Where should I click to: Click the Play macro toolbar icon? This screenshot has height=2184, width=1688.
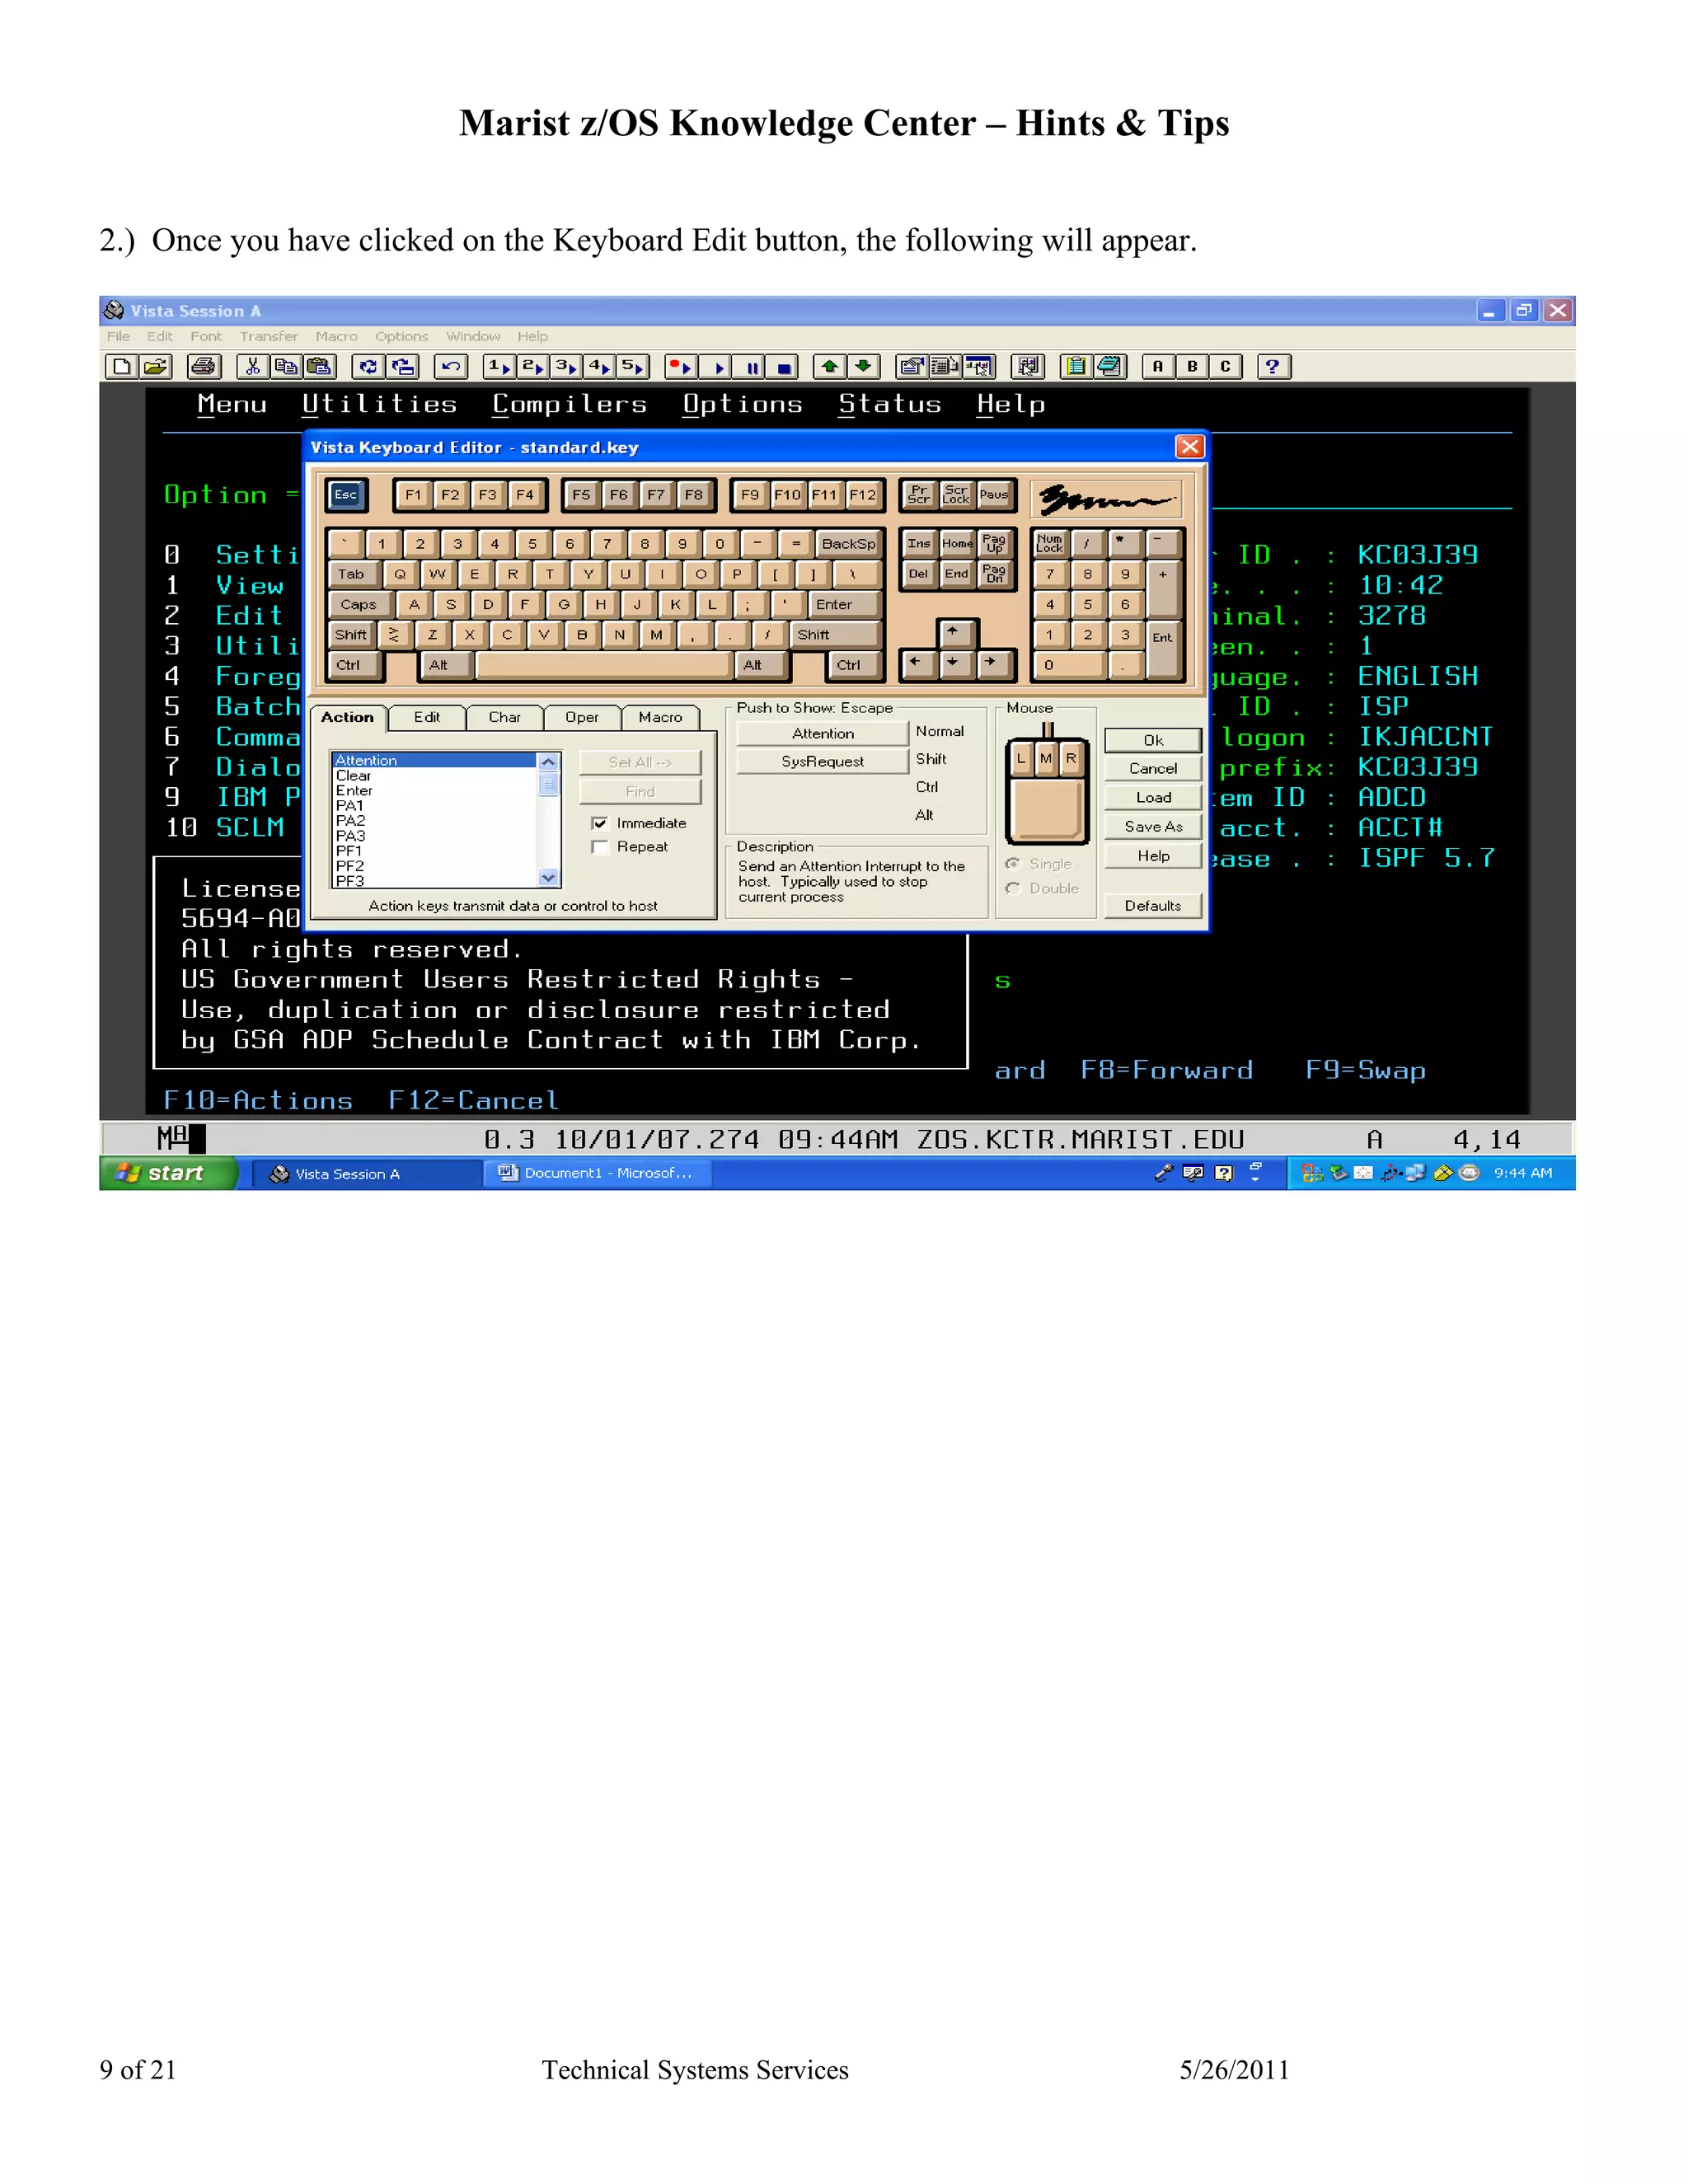(715, 367)
